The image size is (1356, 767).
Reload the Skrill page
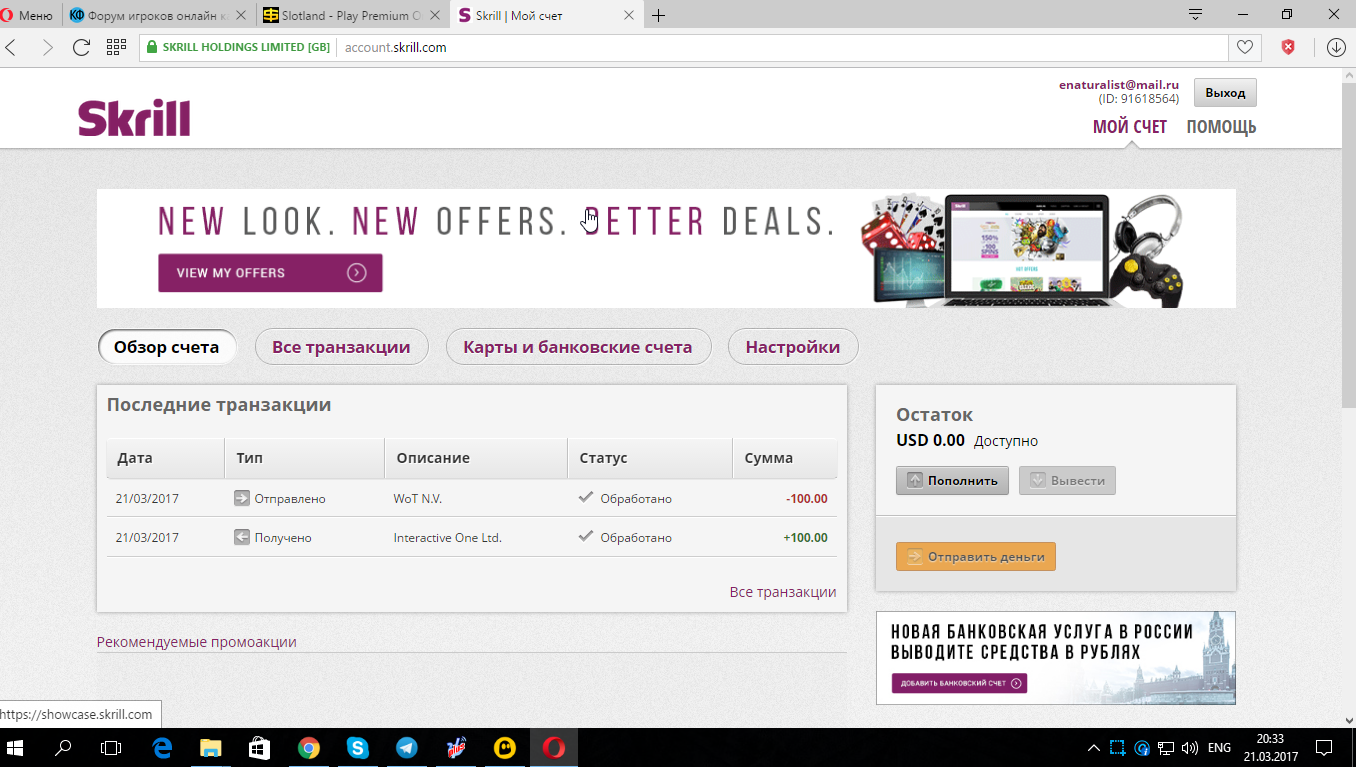click(82, 47)
